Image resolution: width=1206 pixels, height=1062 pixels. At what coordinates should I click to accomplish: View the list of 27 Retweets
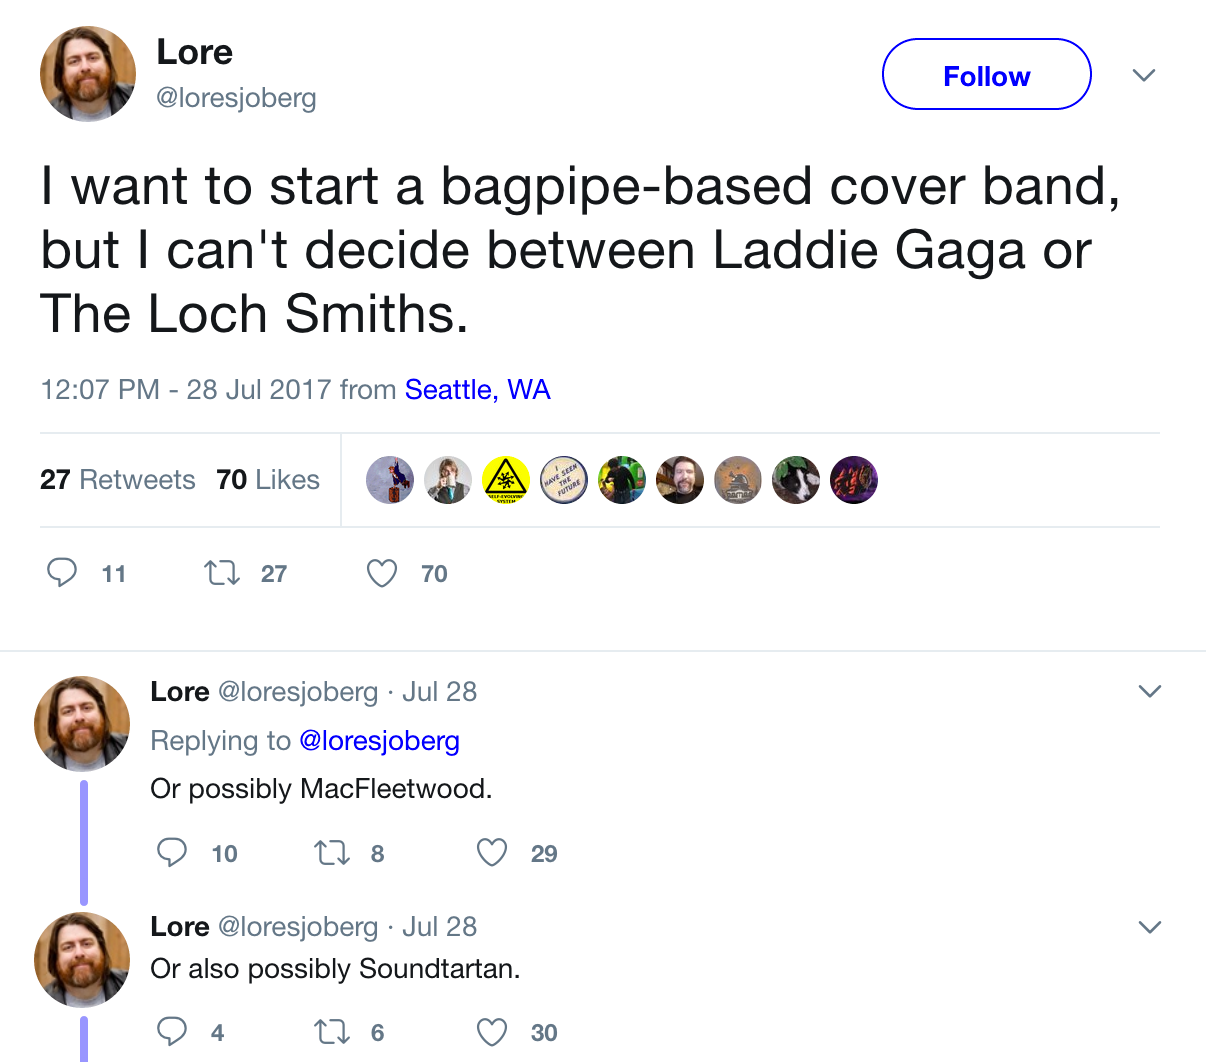click(117, 480)
